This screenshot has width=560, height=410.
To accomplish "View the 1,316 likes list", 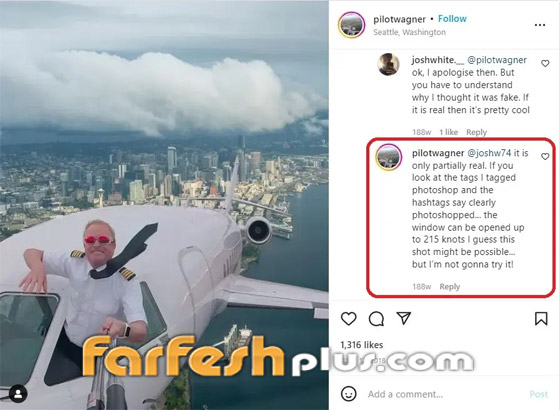I will (x=361, y=345).
